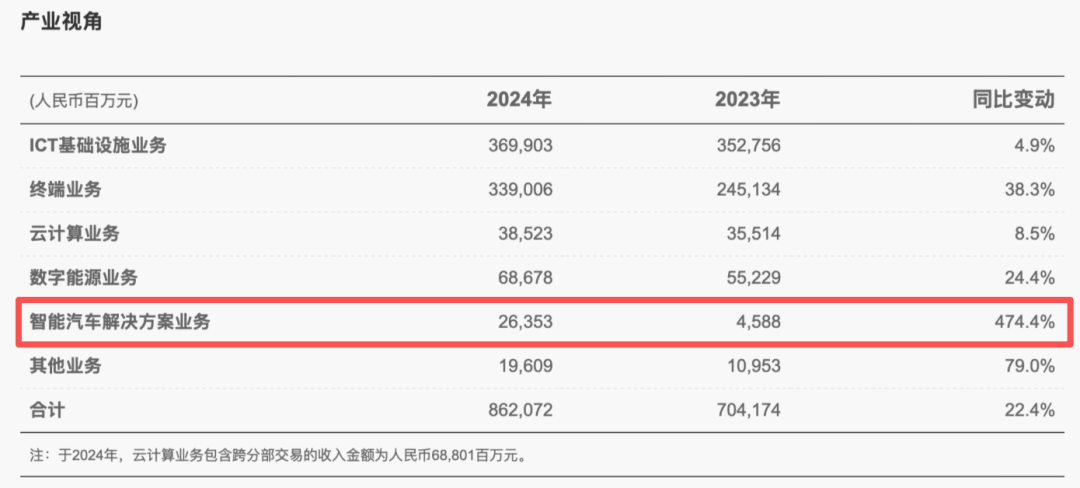Select the 其他业务 row label

(65, 366)
